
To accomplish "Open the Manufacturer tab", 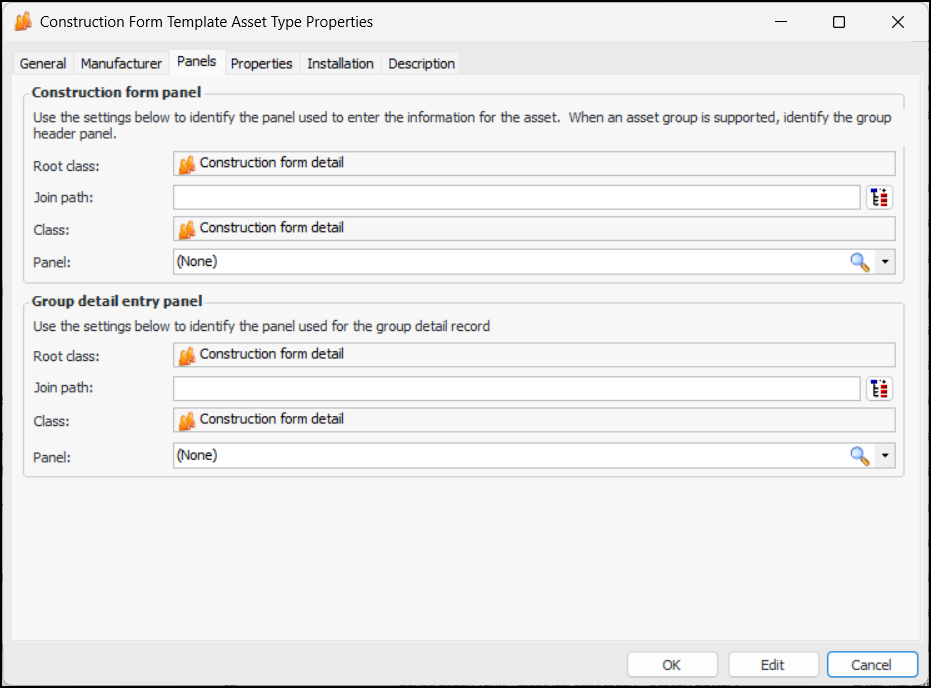I will pyautogui.click(x=121, y=63).
